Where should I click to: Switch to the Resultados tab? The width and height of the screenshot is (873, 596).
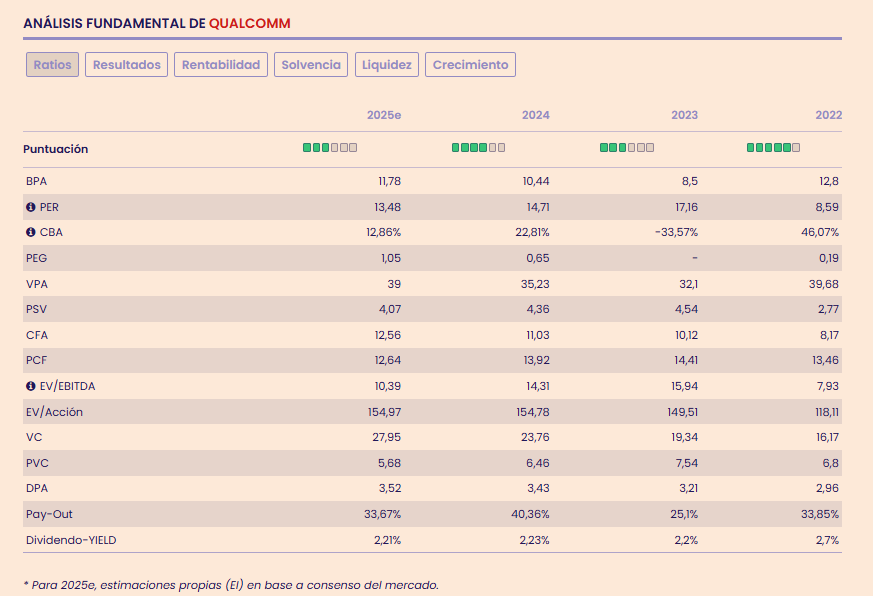click(126, 65)
